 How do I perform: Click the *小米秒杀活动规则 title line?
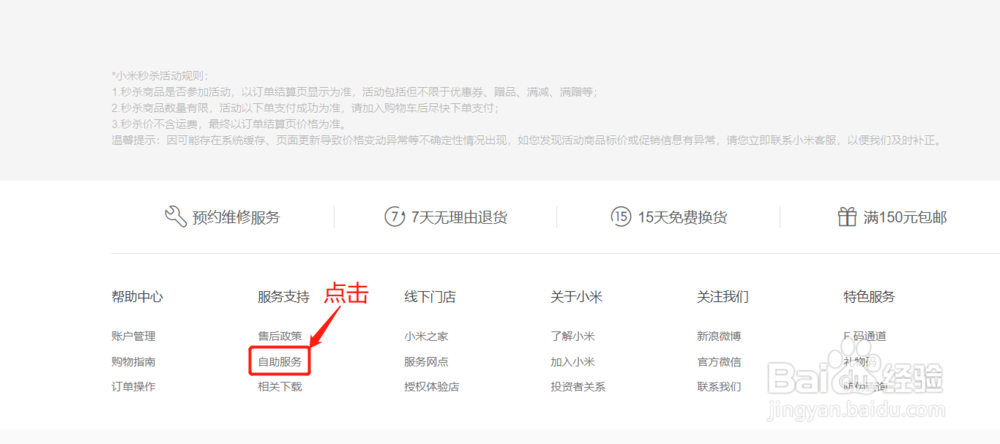click(160, 76)
